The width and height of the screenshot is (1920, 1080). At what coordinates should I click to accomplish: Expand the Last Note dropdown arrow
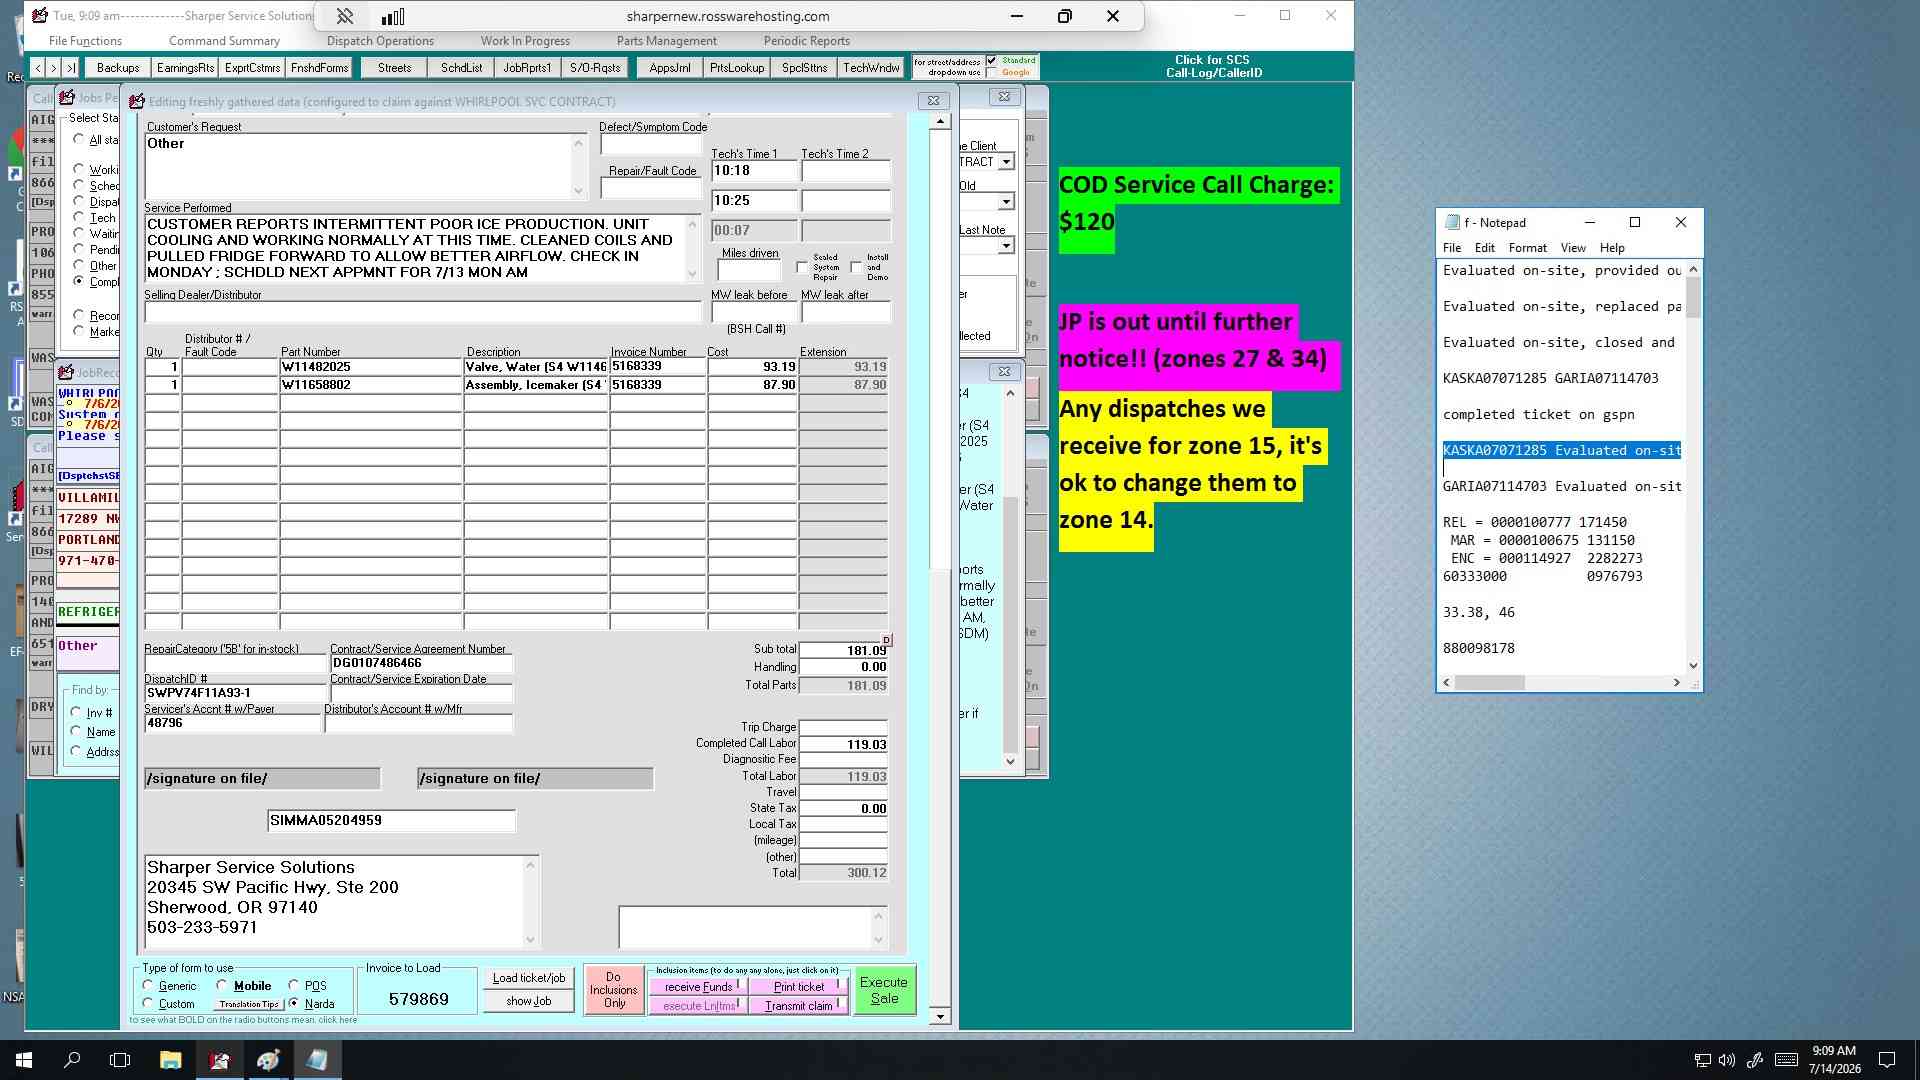pyautogui.click(x=1006, y=246)
